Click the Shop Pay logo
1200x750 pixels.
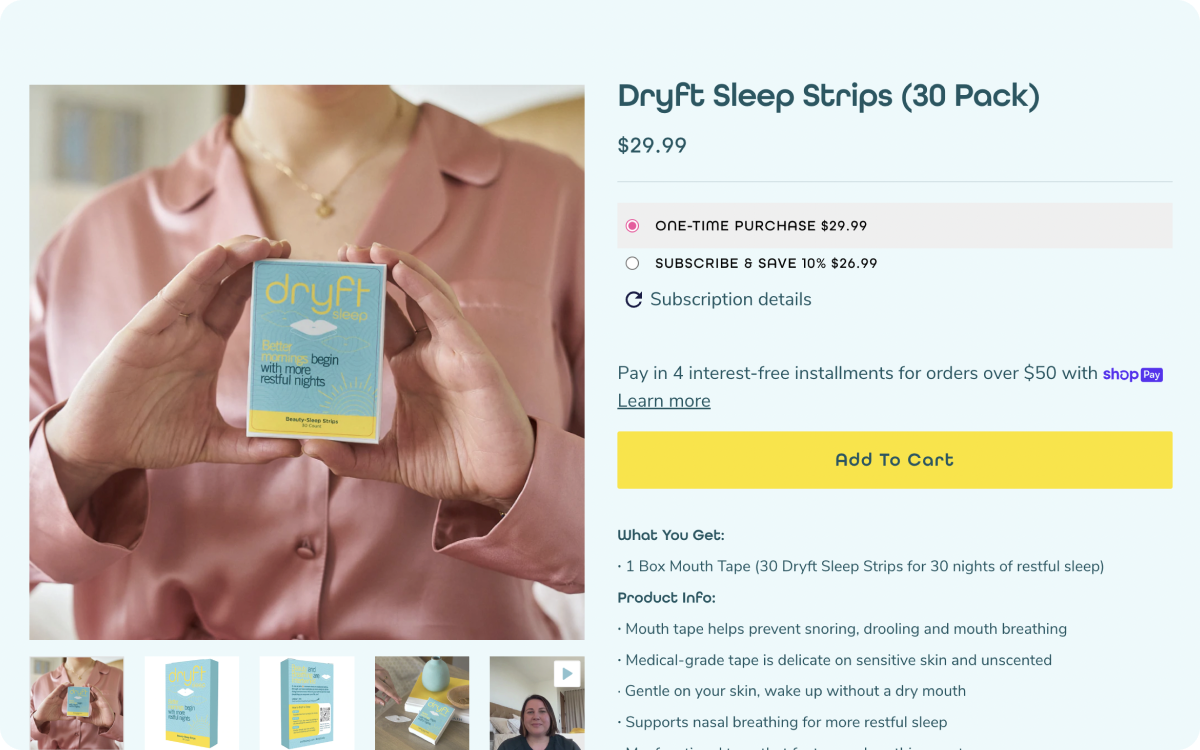tap(1133, 374)
